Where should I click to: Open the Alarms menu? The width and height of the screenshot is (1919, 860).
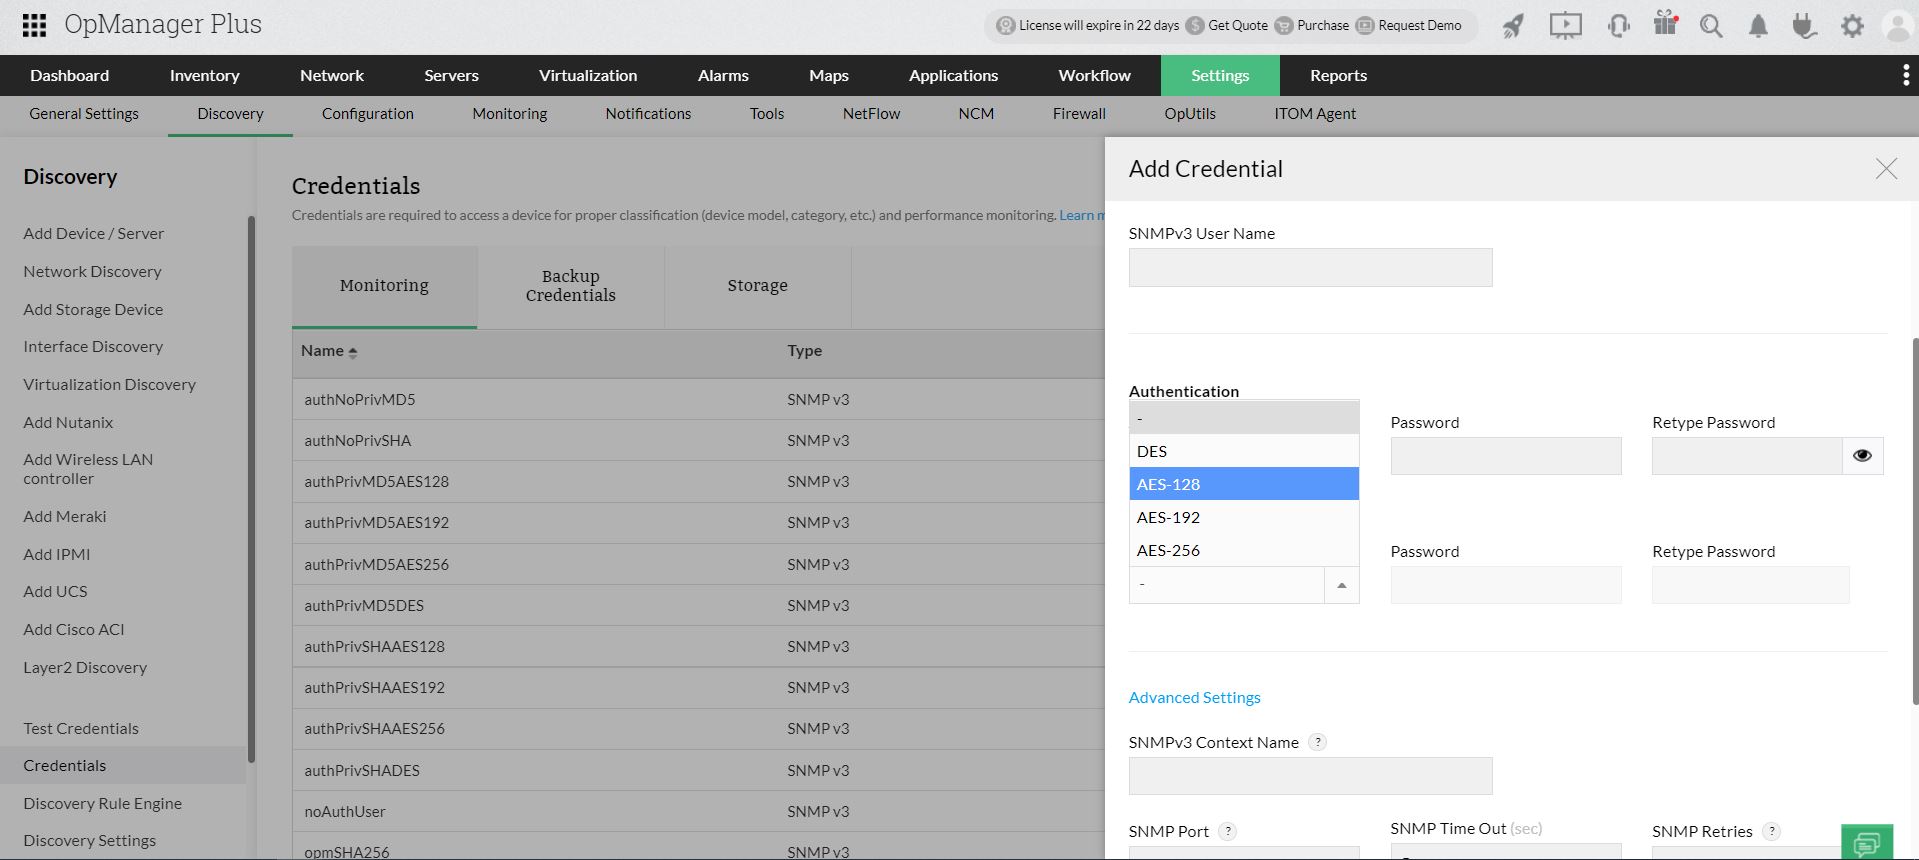723,76
